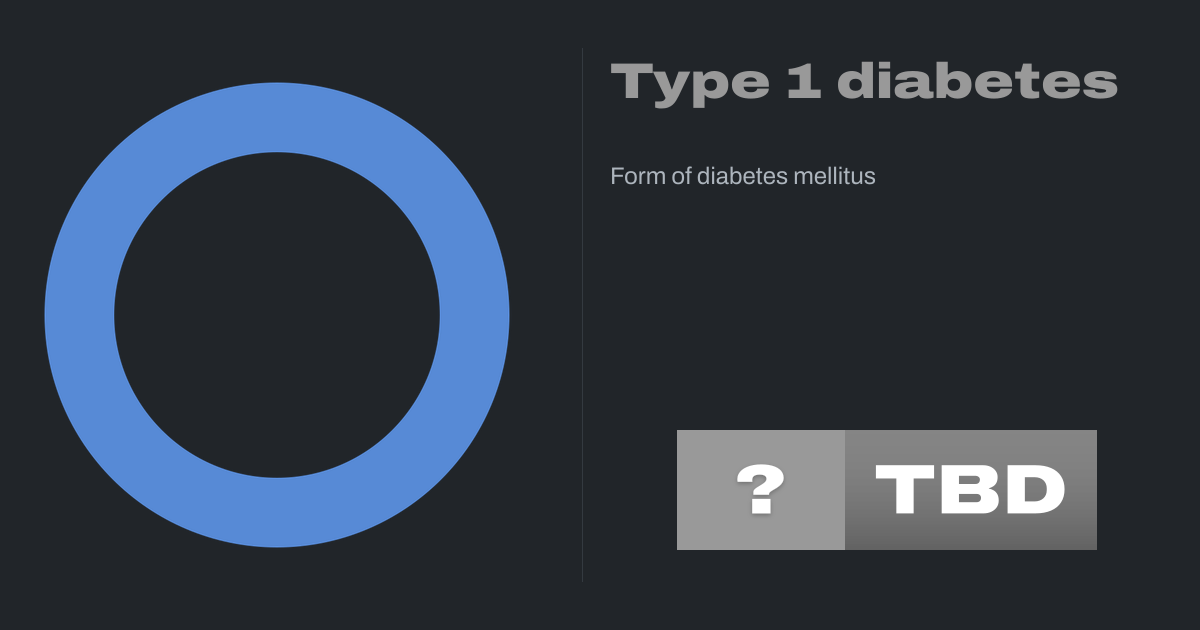Select the "Type 1 diabetes" heading

863,82
